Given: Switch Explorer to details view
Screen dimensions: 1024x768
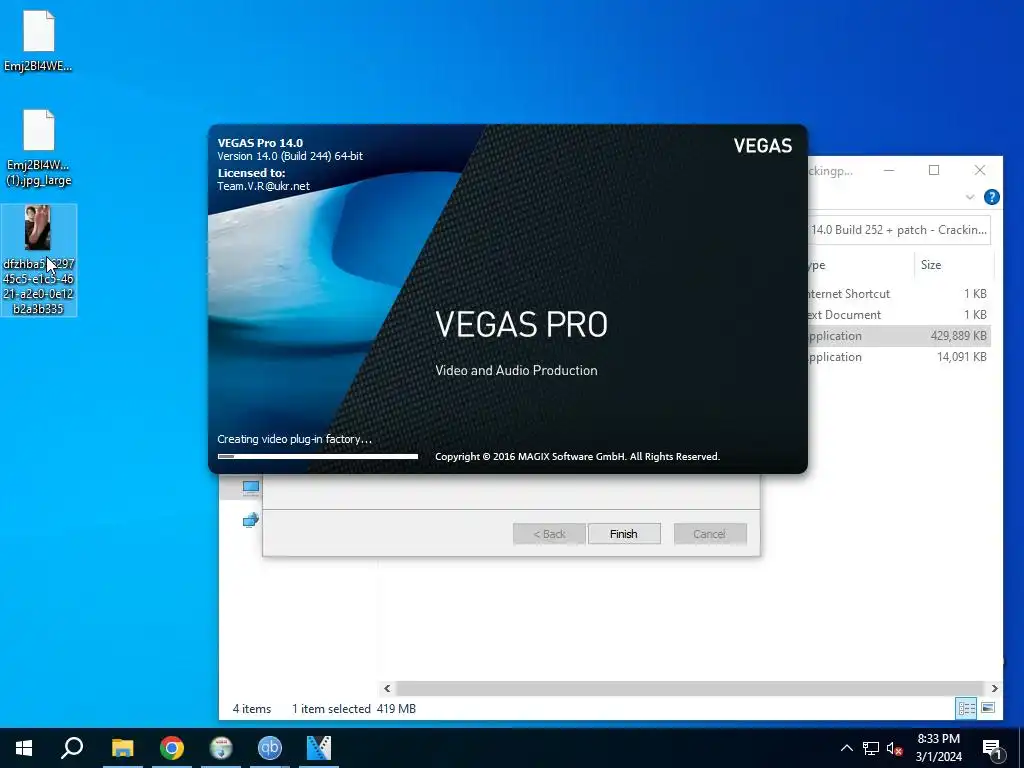Looking at the screenshot, I should [x=967, y=708].
